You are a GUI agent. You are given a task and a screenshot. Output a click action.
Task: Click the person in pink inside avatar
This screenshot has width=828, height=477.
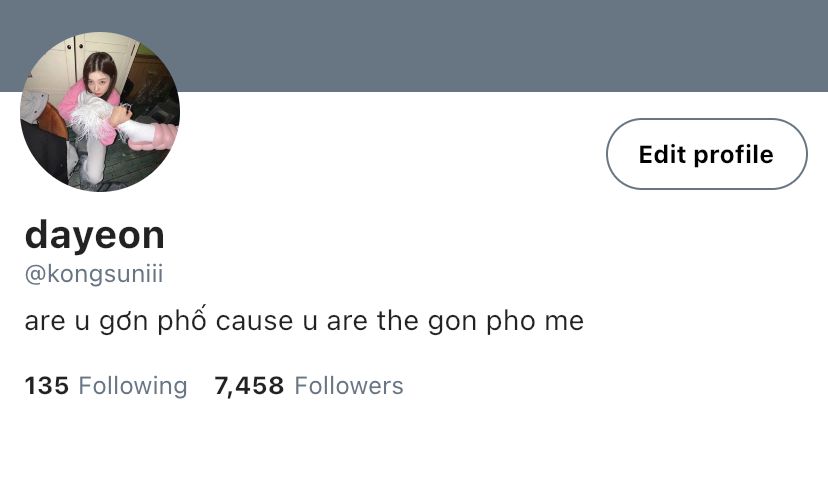pyautogui.click(x=95, y=98)
